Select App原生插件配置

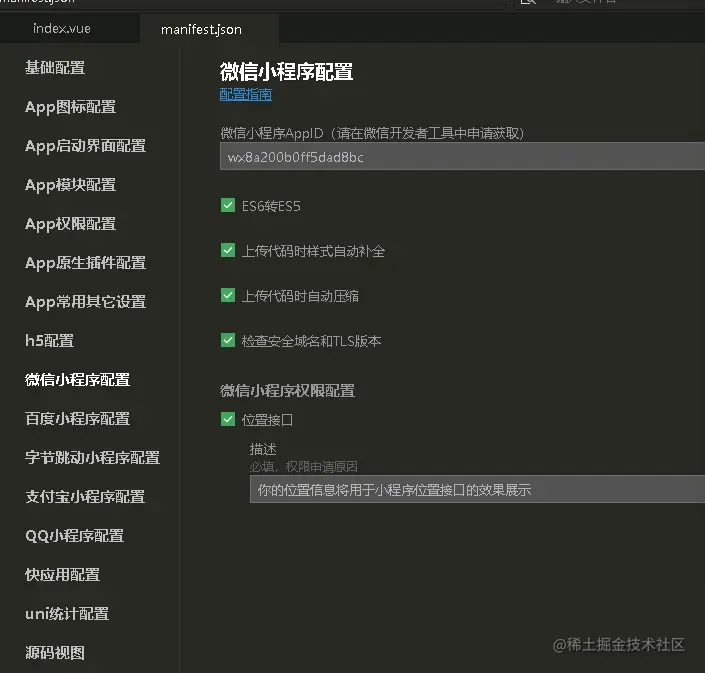pyautogui.click(x=85, y=263)
